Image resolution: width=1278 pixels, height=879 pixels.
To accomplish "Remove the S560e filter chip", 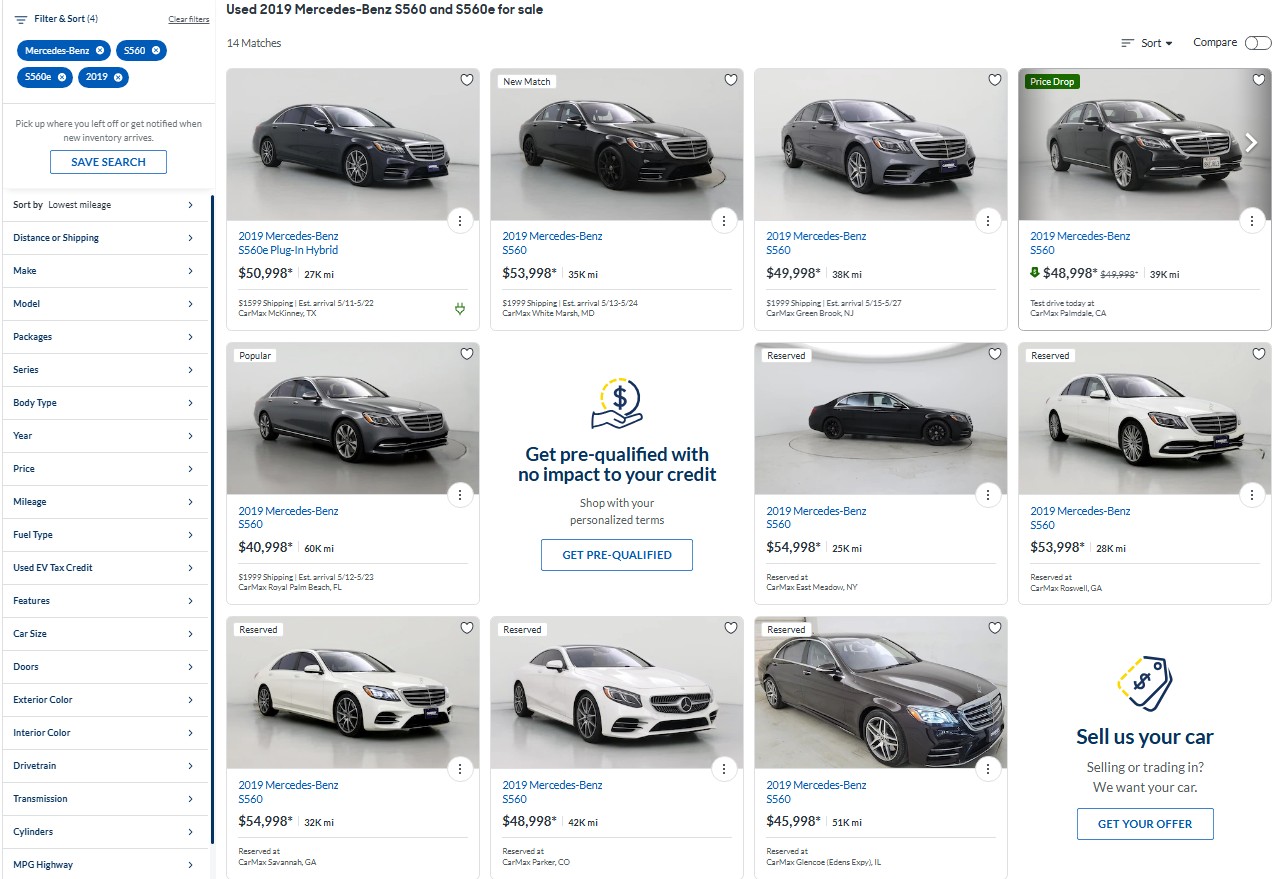I will 62,77.
